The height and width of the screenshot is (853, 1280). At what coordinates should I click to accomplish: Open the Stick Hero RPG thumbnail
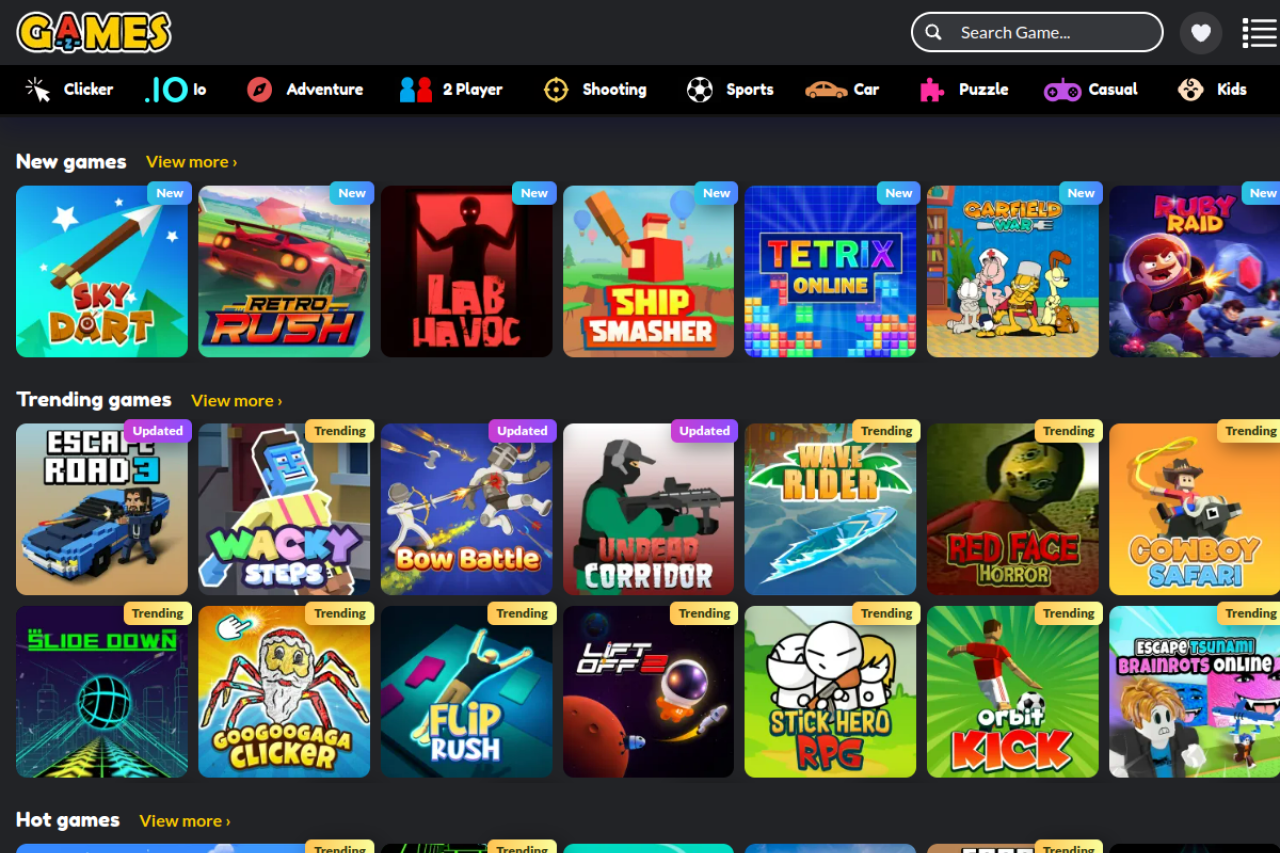click(830, 692)
